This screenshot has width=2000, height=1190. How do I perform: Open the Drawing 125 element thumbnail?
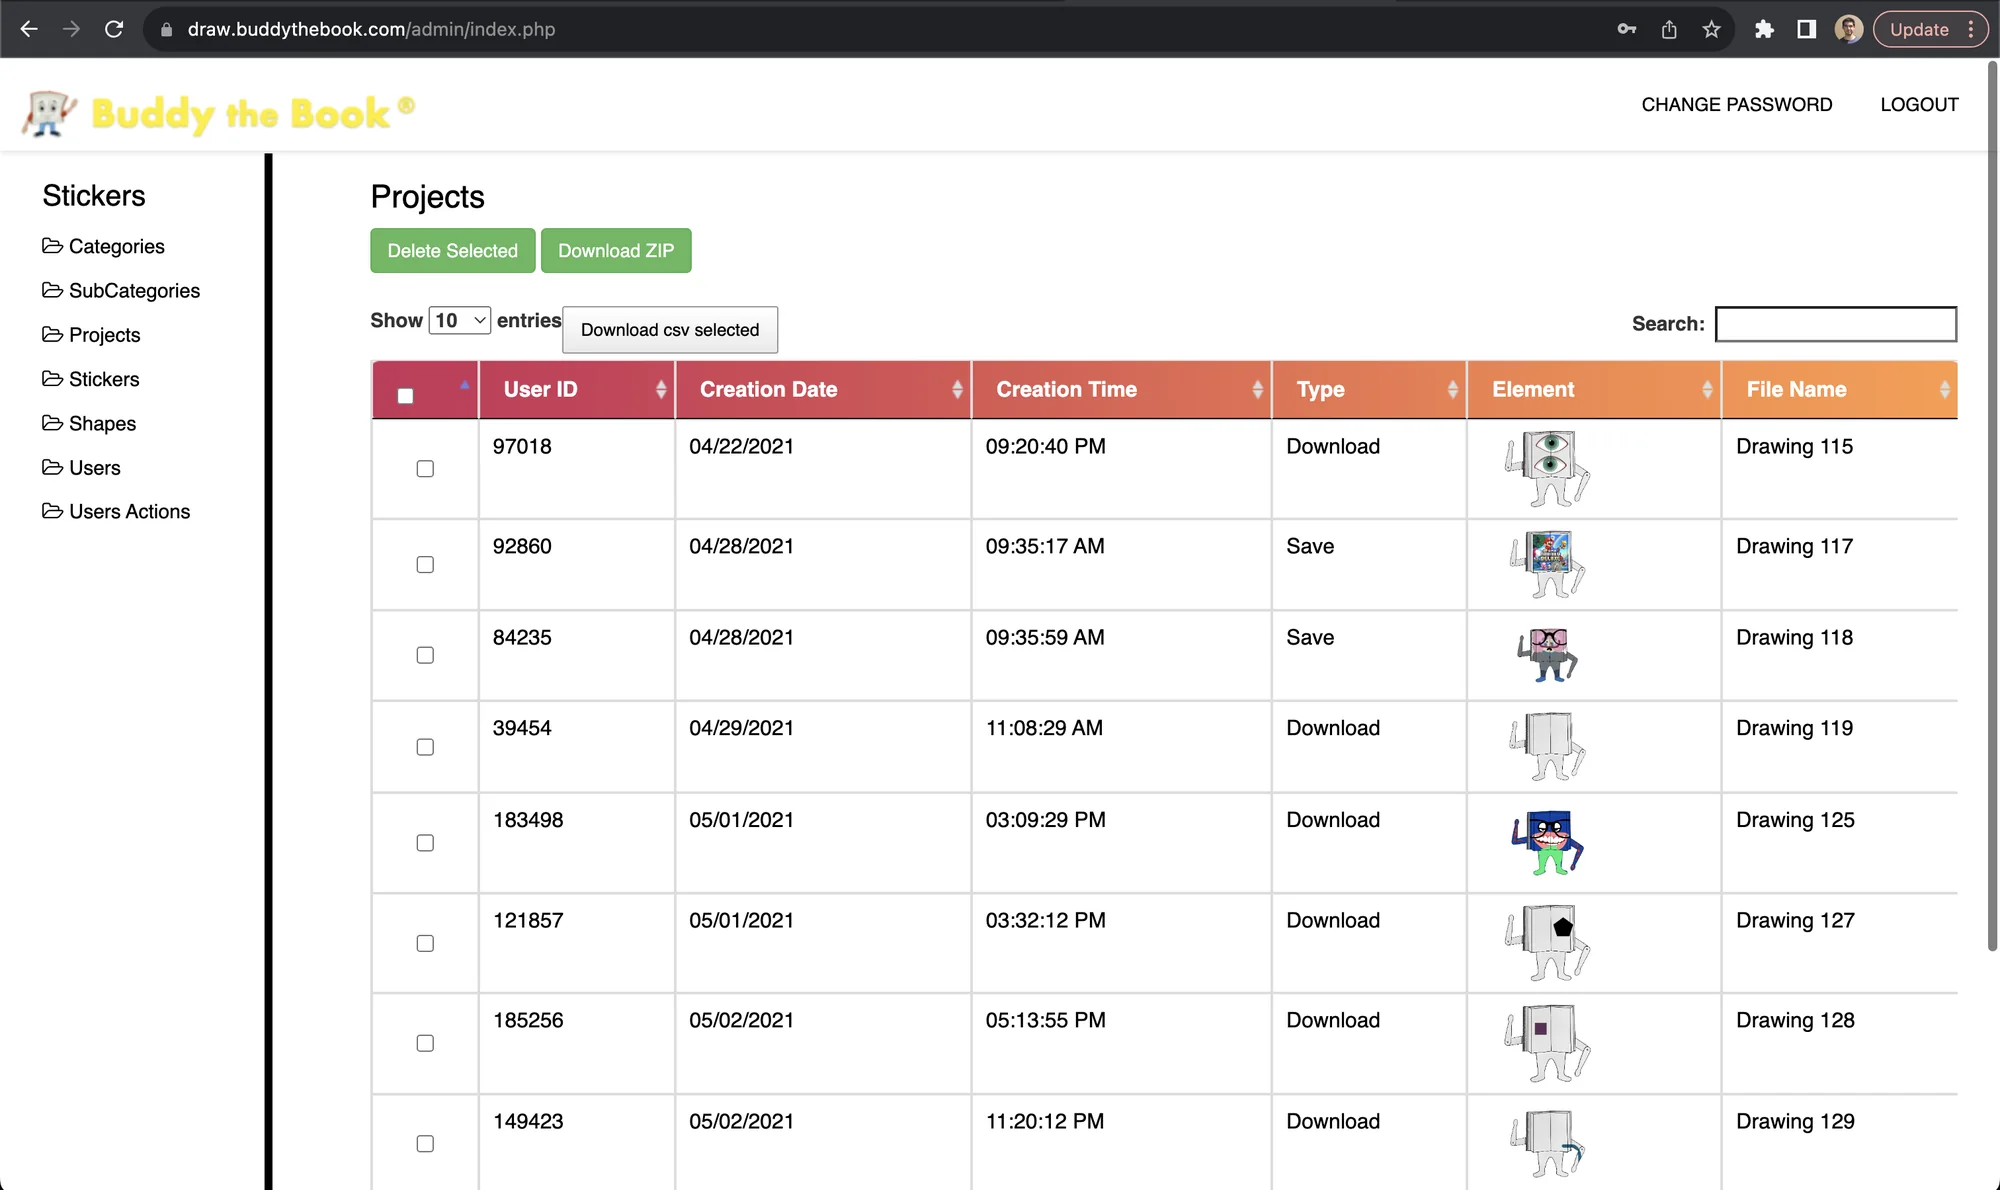1547,843
